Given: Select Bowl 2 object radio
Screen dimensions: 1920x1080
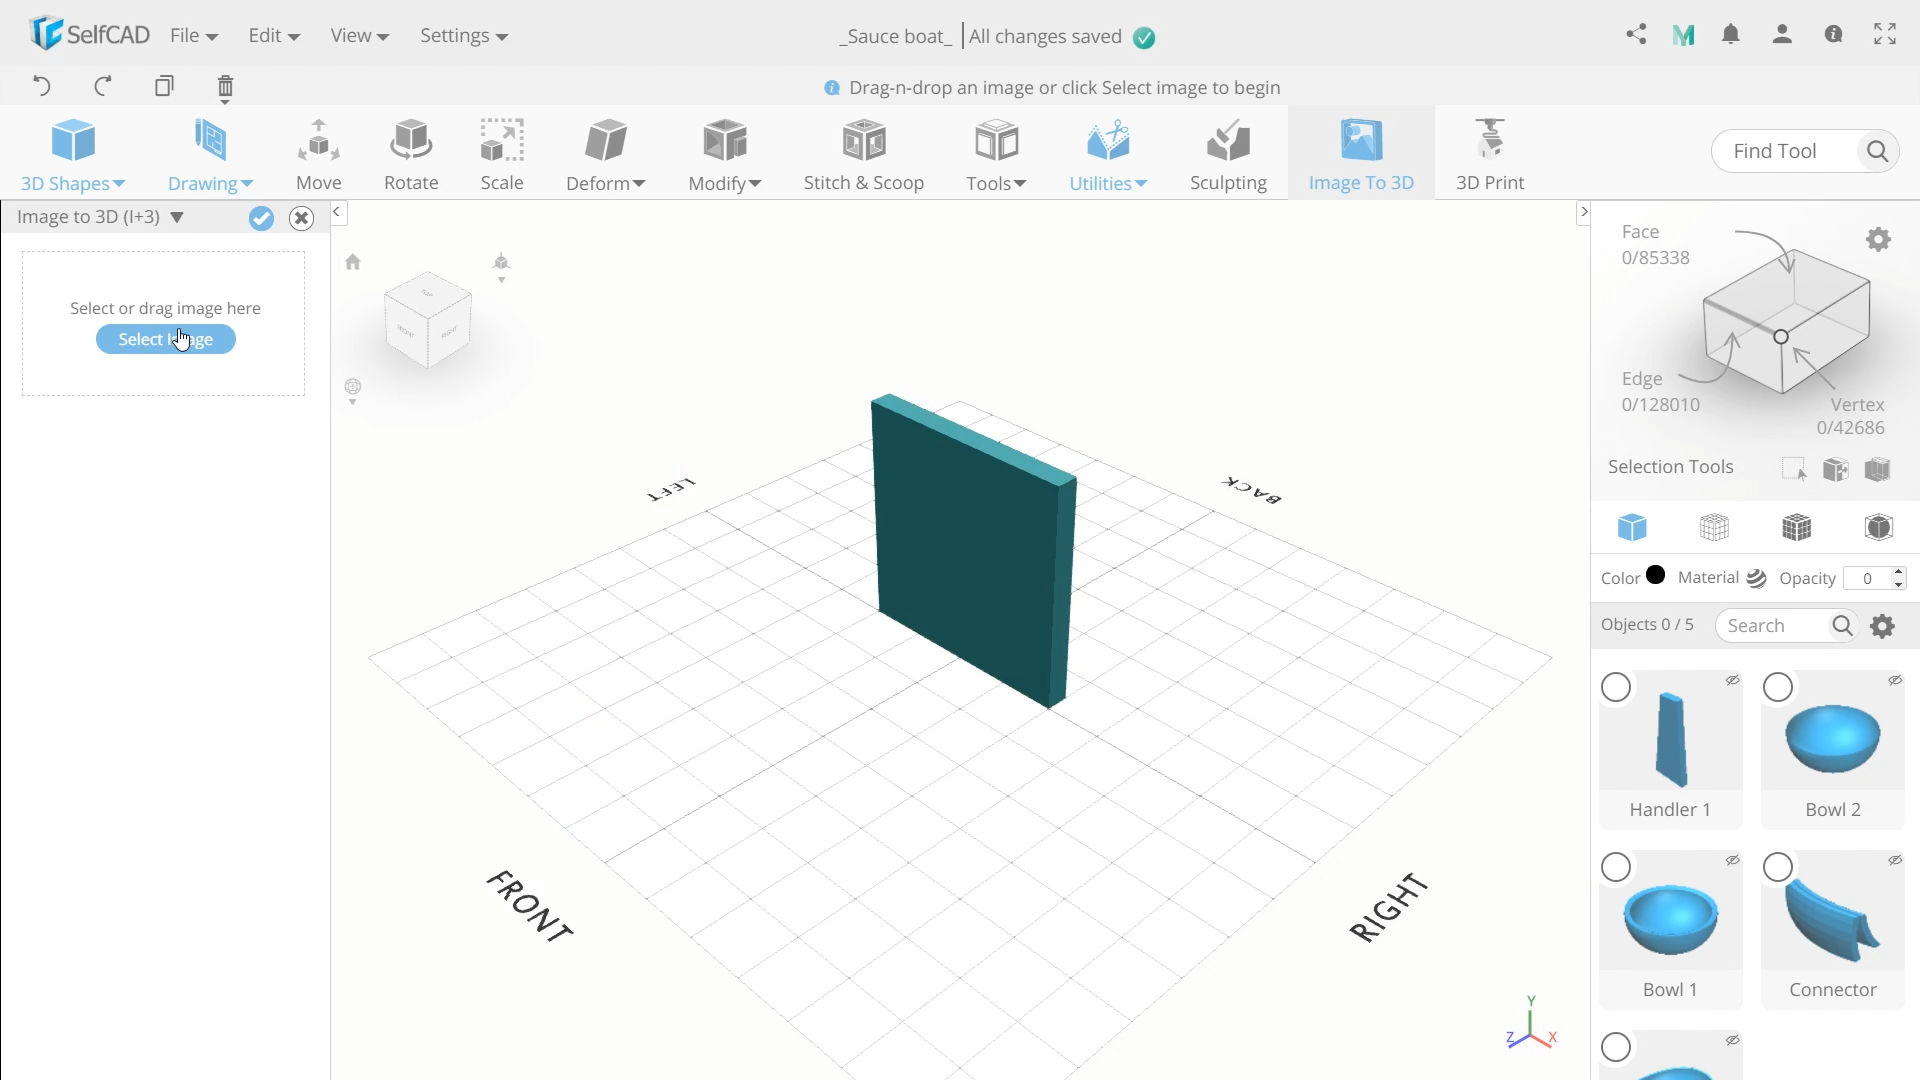Looking at the screenshot, I should tap(1778, 688).
